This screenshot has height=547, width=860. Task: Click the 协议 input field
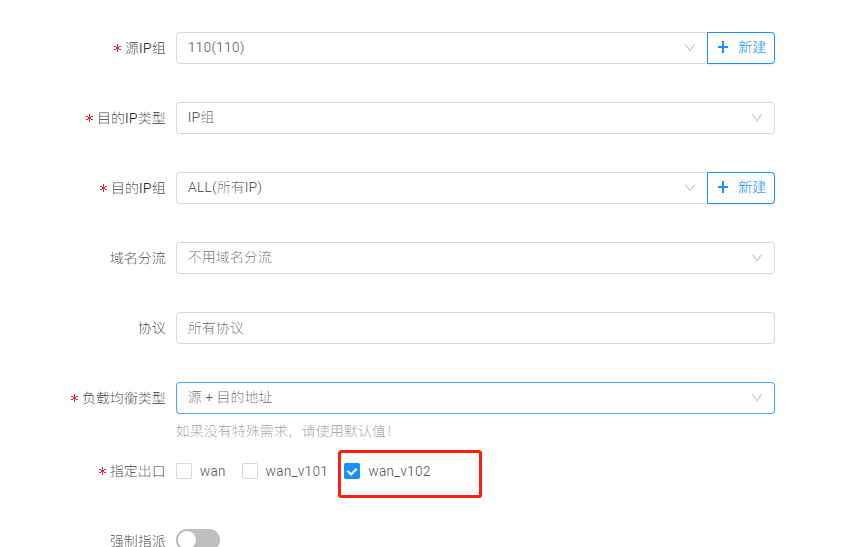coord(475,328)
